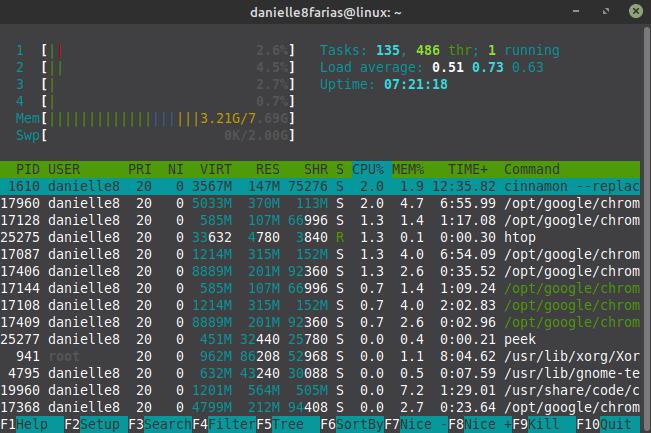
Task: Sort by the MEM% column header
Action: (x=408, y=169)
